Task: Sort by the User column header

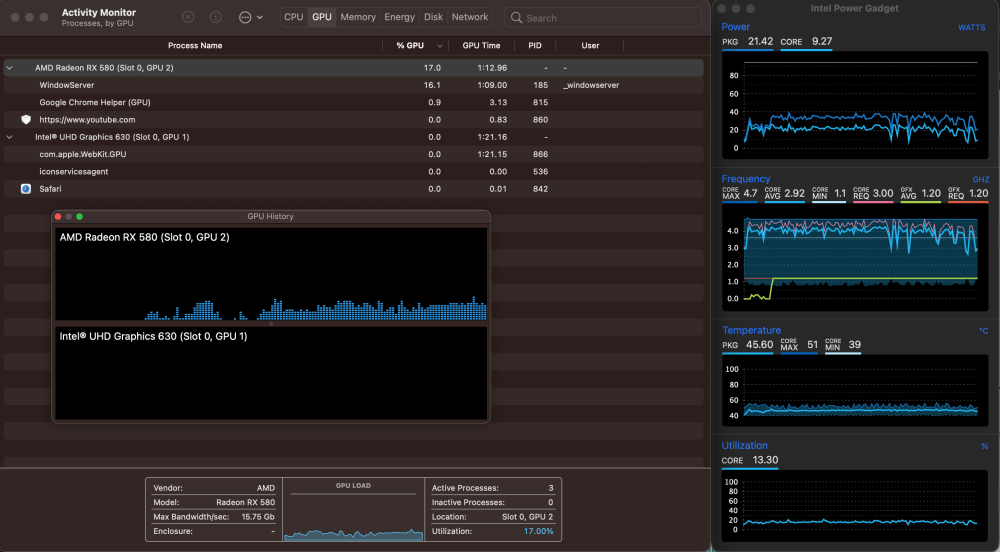Action: (590, 45)
